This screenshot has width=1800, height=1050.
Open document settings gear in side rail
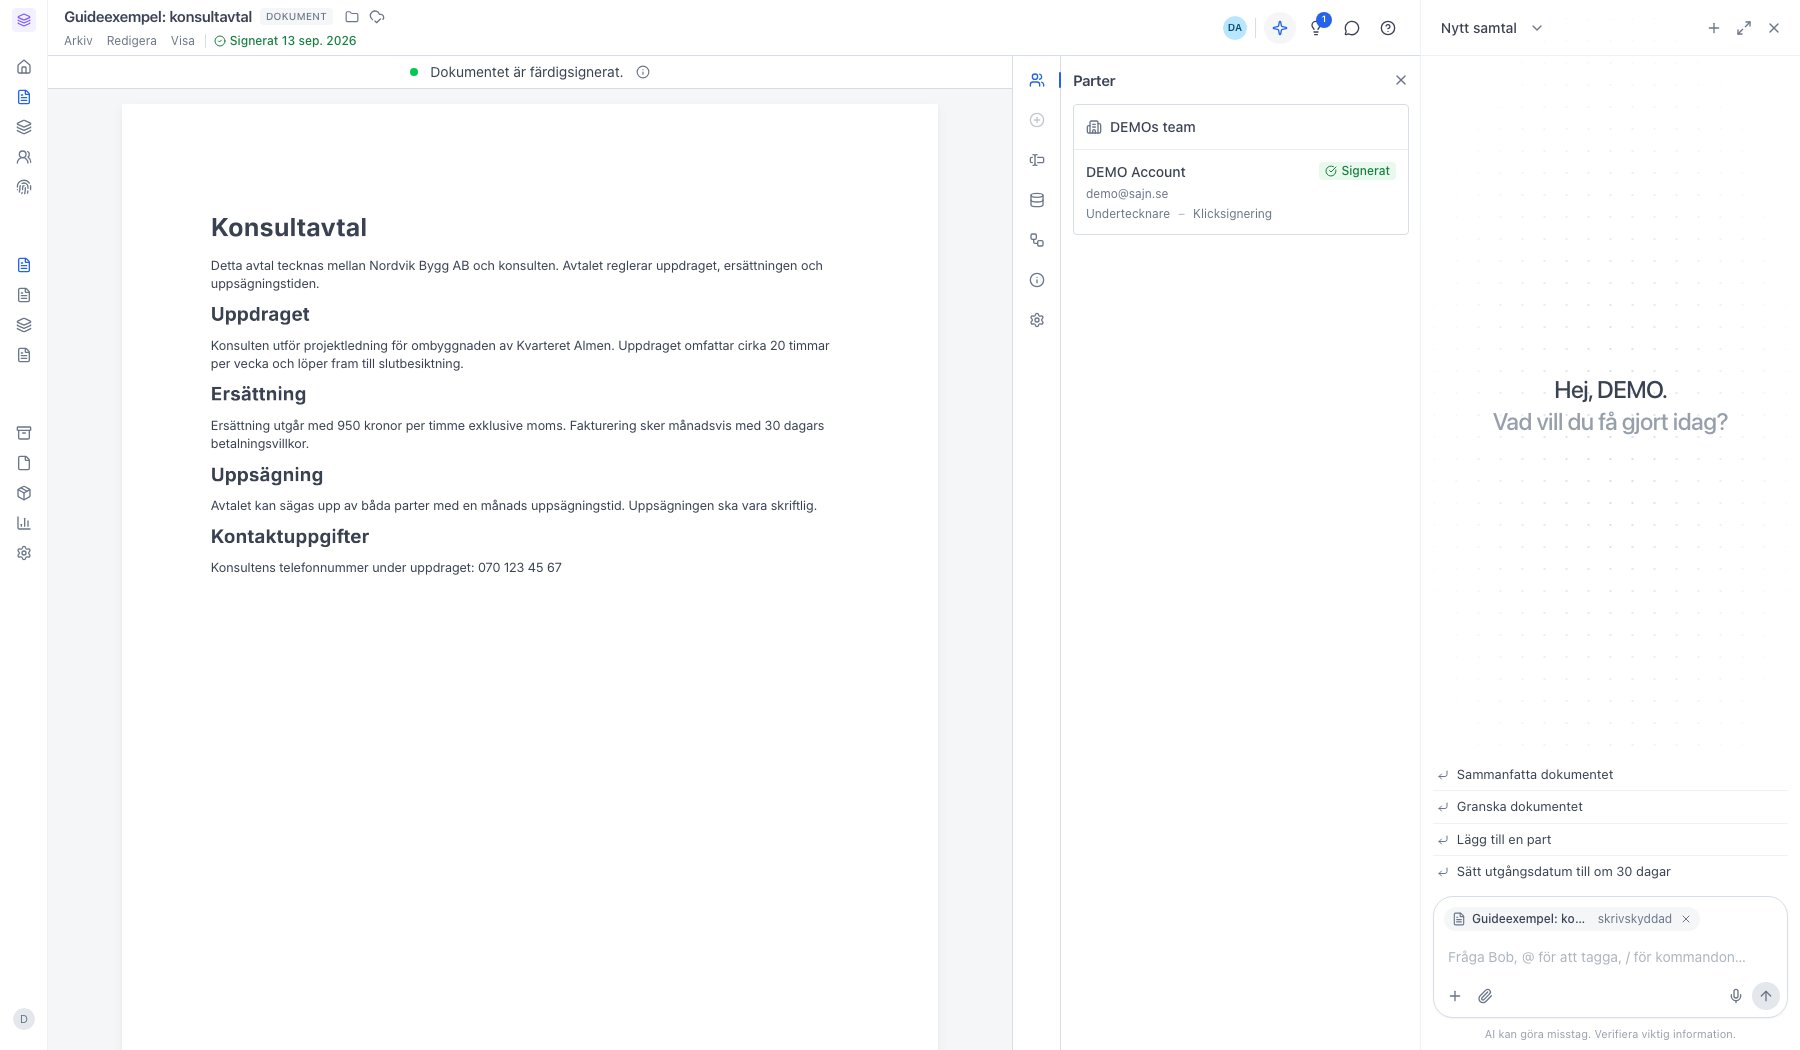click(1037, 320)
